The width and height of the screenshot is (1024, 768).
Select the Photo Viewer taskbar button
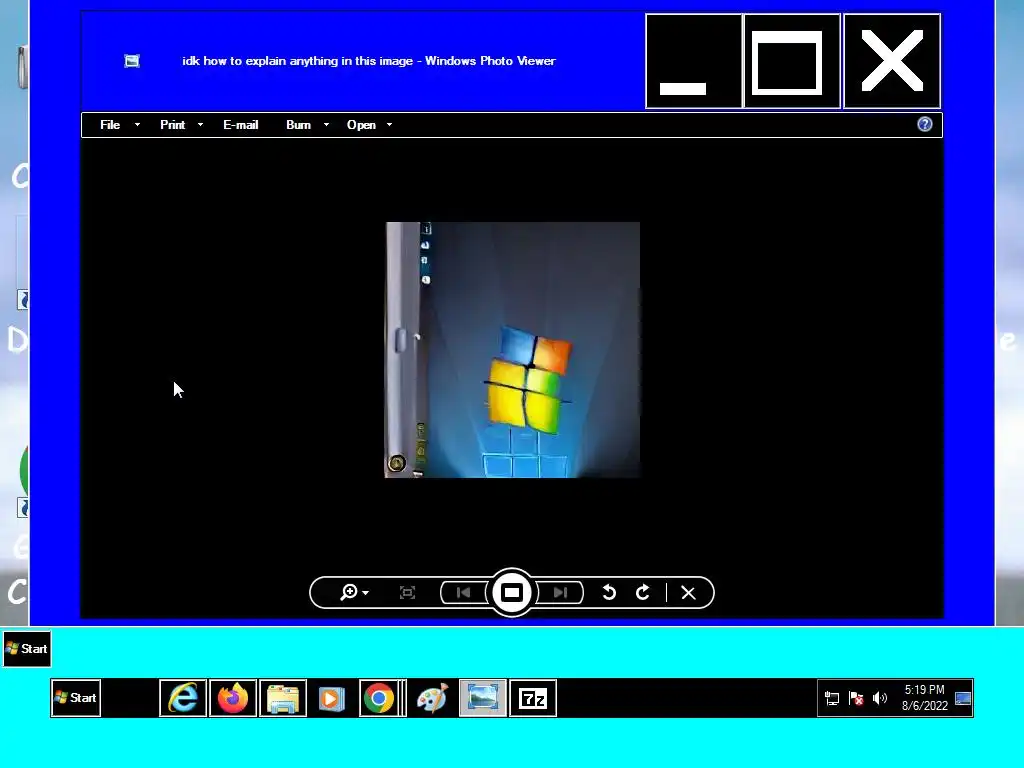pyautogui.click(x=483, y=698)
